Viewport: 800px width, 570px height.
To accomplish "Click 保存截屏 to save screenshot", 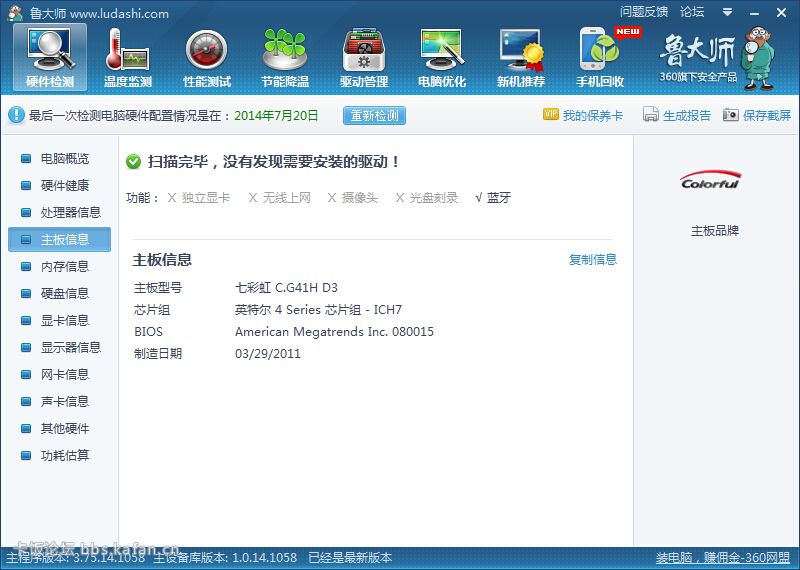I will pos(767,115).
